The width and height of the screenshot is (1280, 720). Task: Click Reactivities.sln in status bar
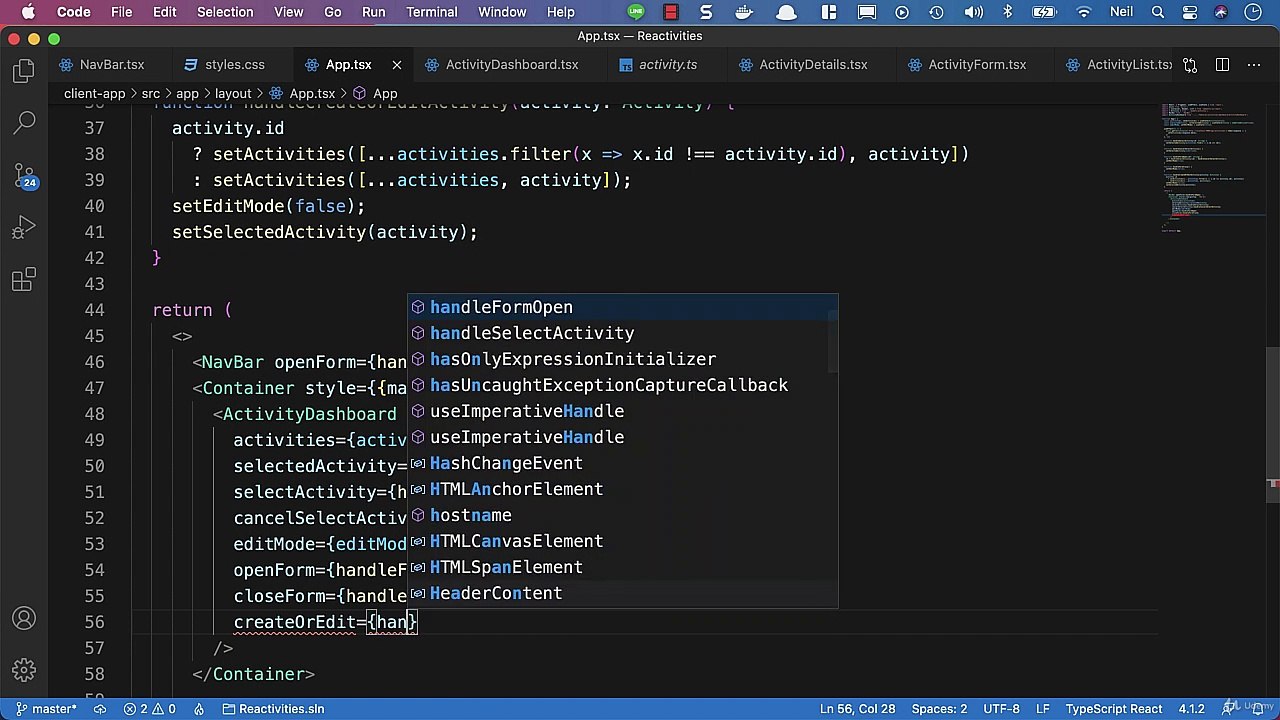273,709
